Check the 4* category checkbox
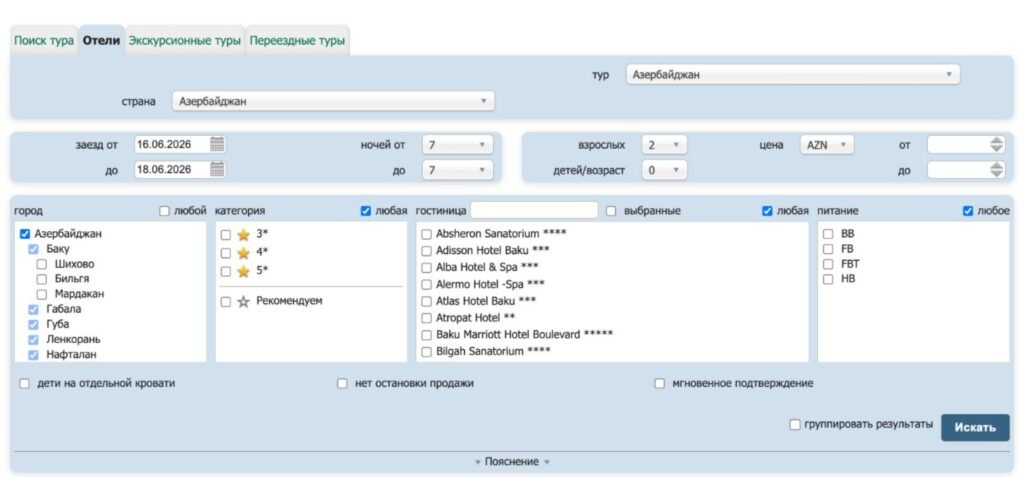Viewport: 1024px width, 477px height. point(226,253)
